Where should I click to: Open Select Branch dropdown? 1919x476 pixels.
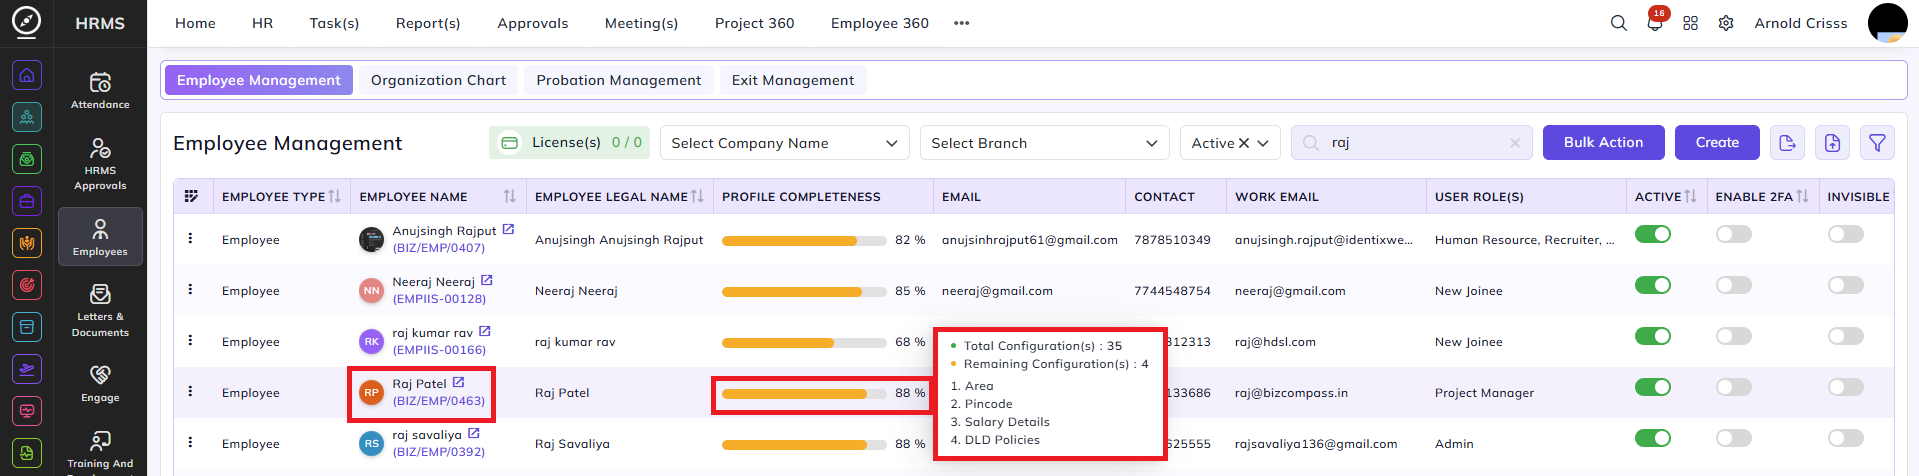click(1045, 143)
